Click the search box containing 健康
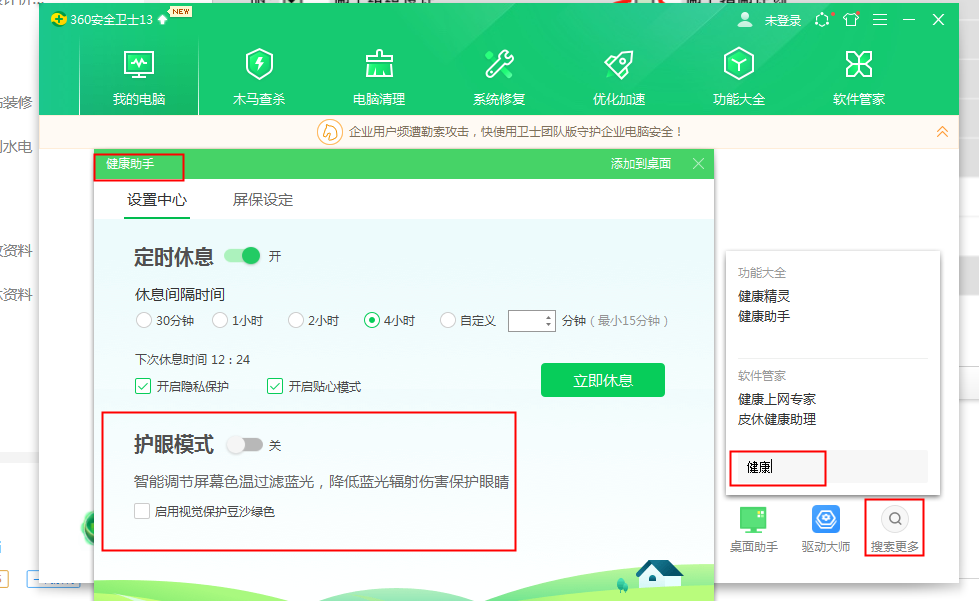The image size is (979, 601). (x=832, y=467)
